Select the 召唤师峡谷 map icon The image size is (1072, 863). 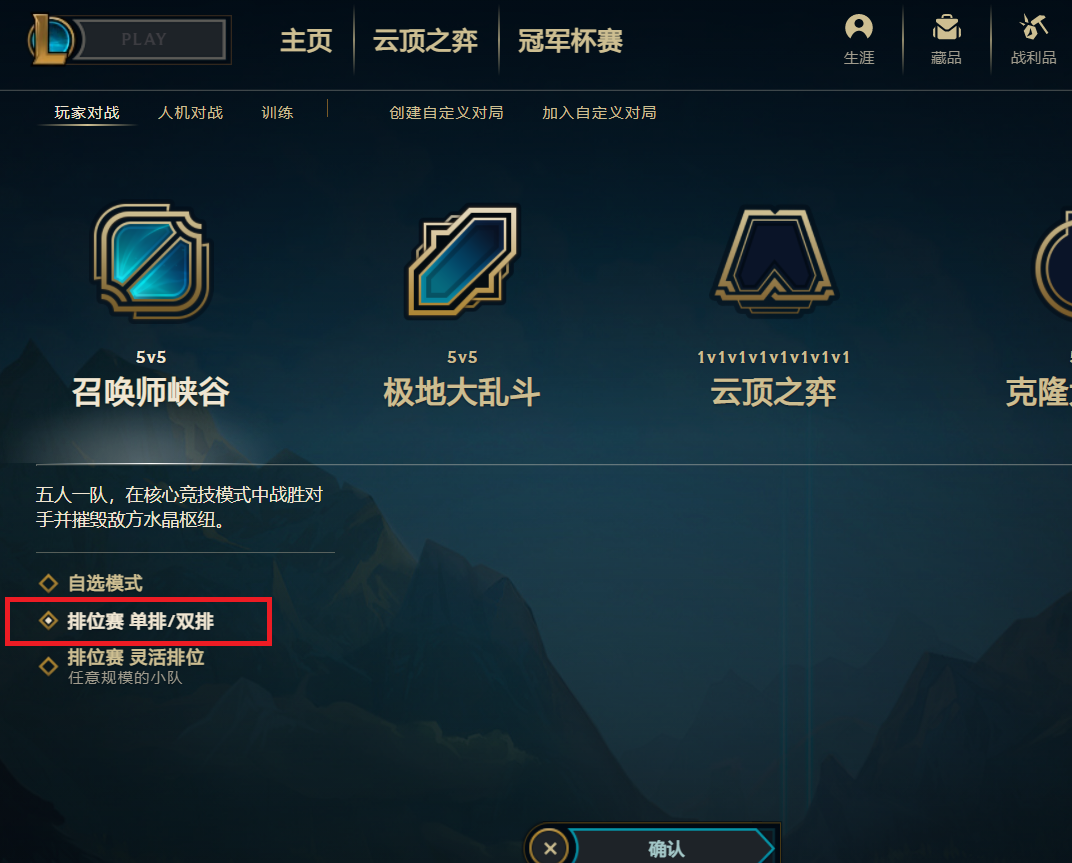[x=151, y=262]
